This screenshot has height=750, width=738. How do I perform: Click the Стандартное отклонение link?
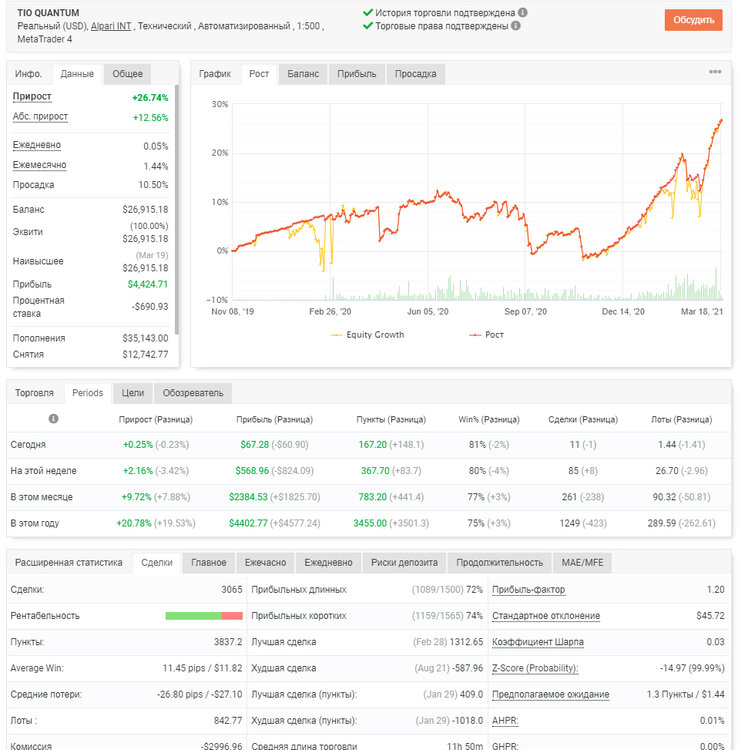pos(546,616)
